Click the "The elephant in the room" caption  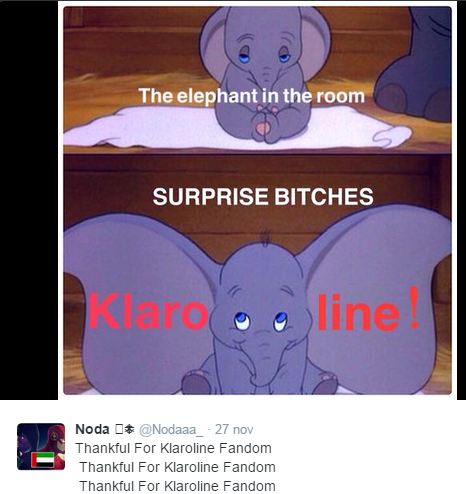pos(252,96)
